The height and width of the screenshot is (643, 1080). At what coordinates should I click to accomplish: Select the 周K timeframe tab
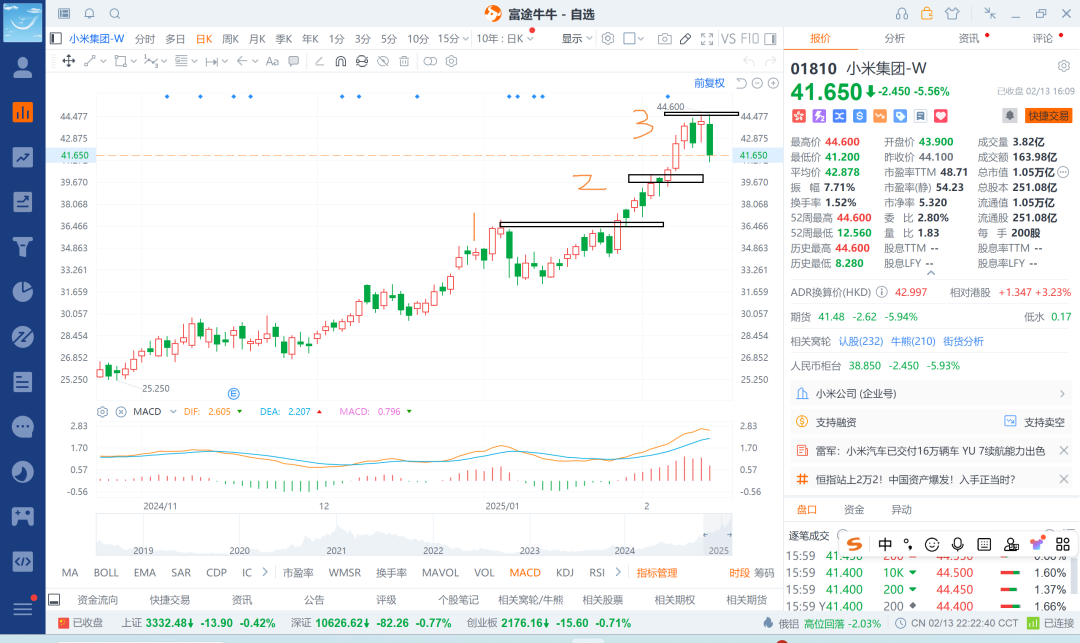(230, 39)
